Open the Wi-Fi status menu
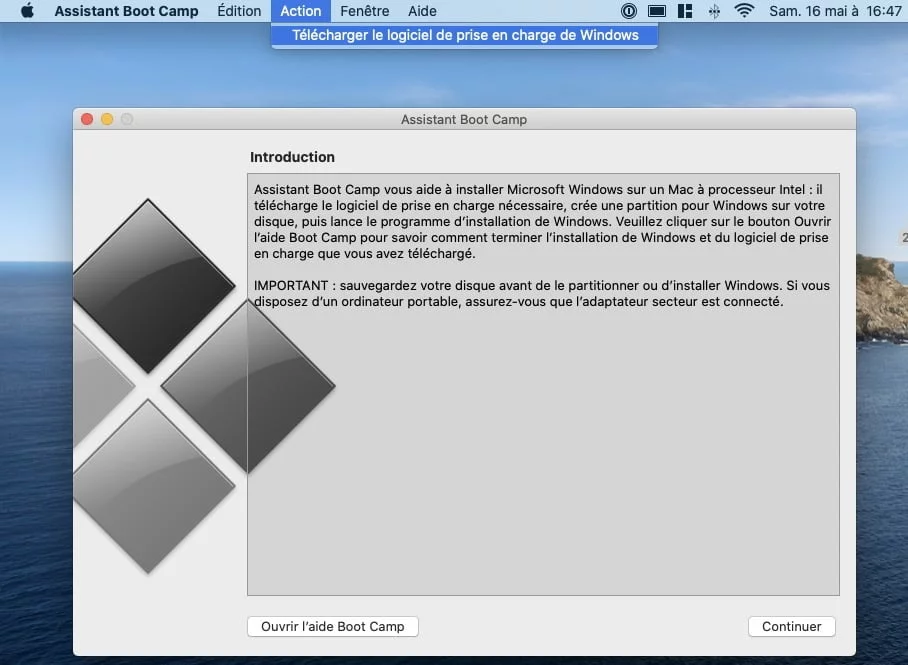Screen dimensions: 908x665 click(x=744, y=11)
